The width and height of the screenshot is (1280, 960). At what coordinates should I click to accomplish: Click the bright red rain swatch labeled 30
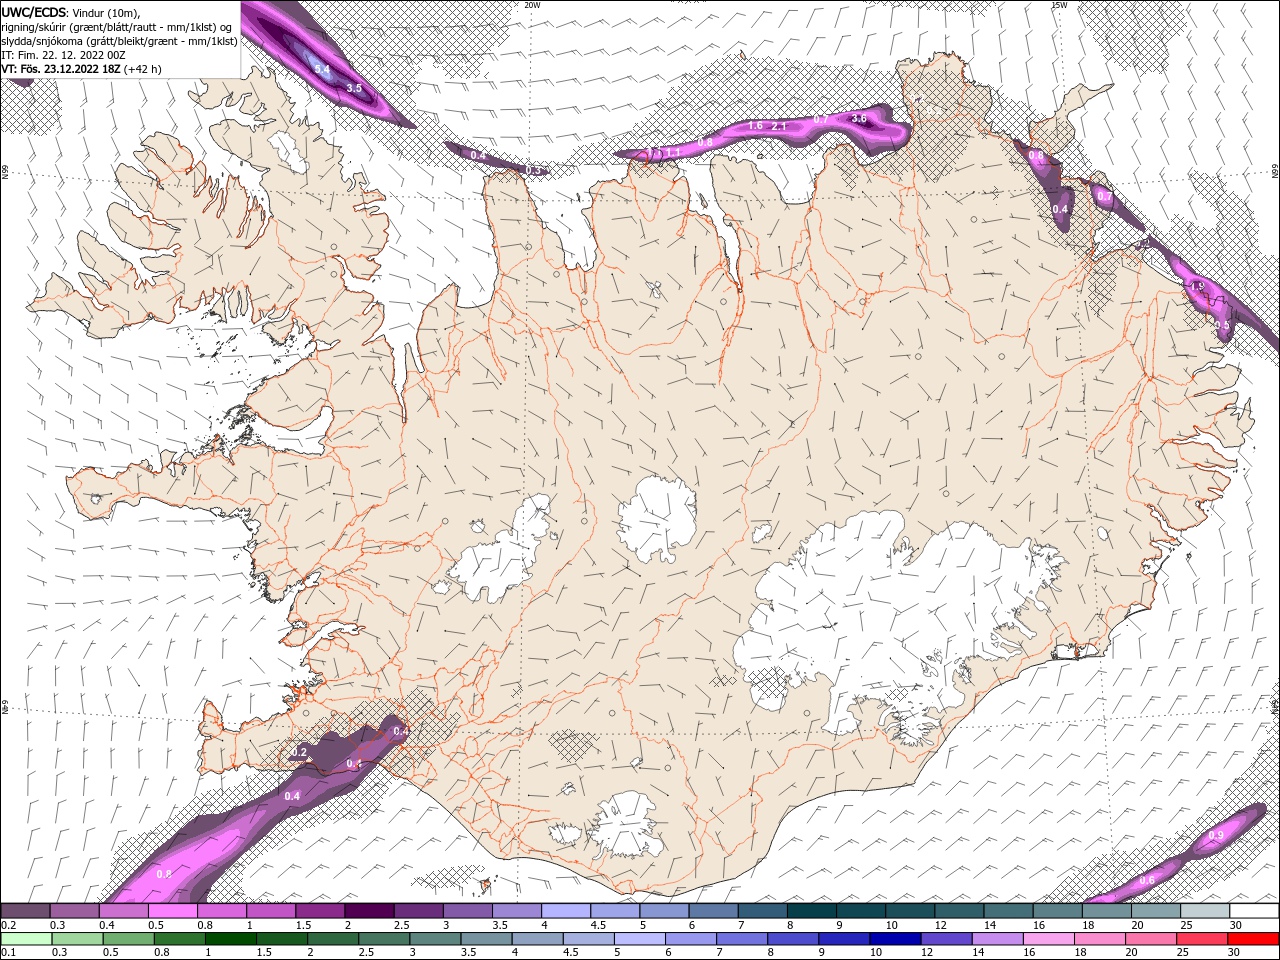(1253, 939)
